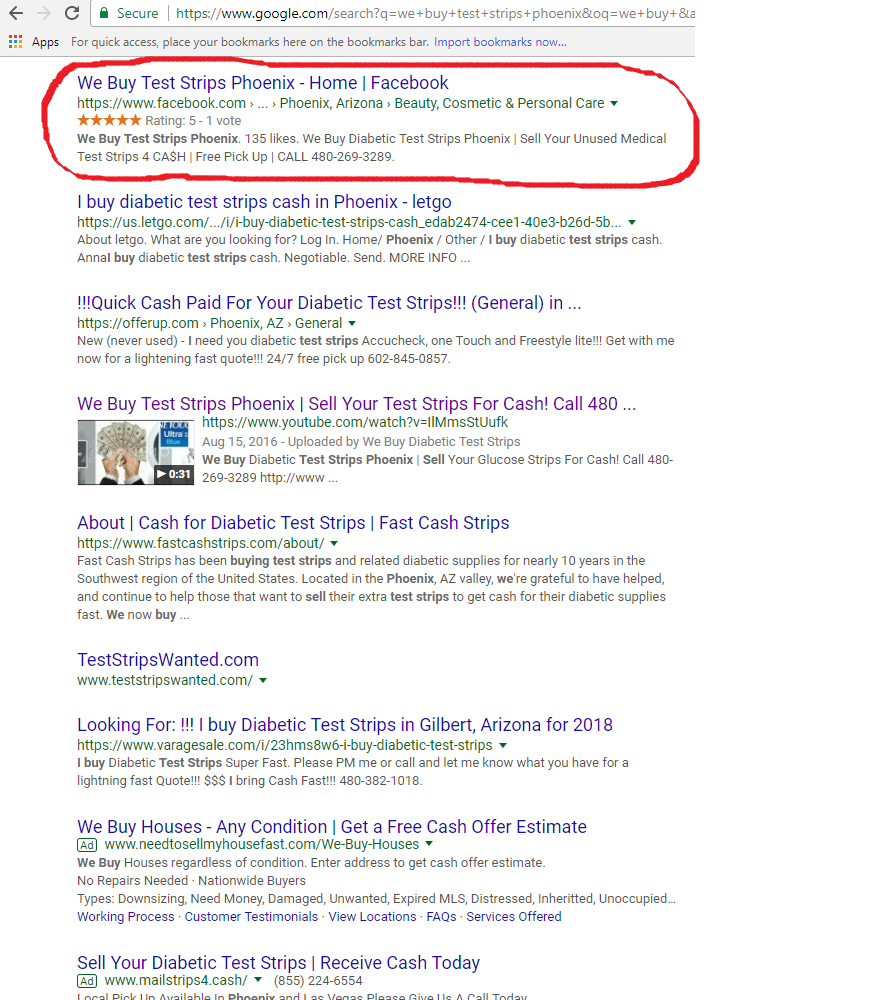This screenshot has height=1000, width=891.
Task: Click the https://www.facebook.com breadcrumb URL
Action: pos(161,103)
